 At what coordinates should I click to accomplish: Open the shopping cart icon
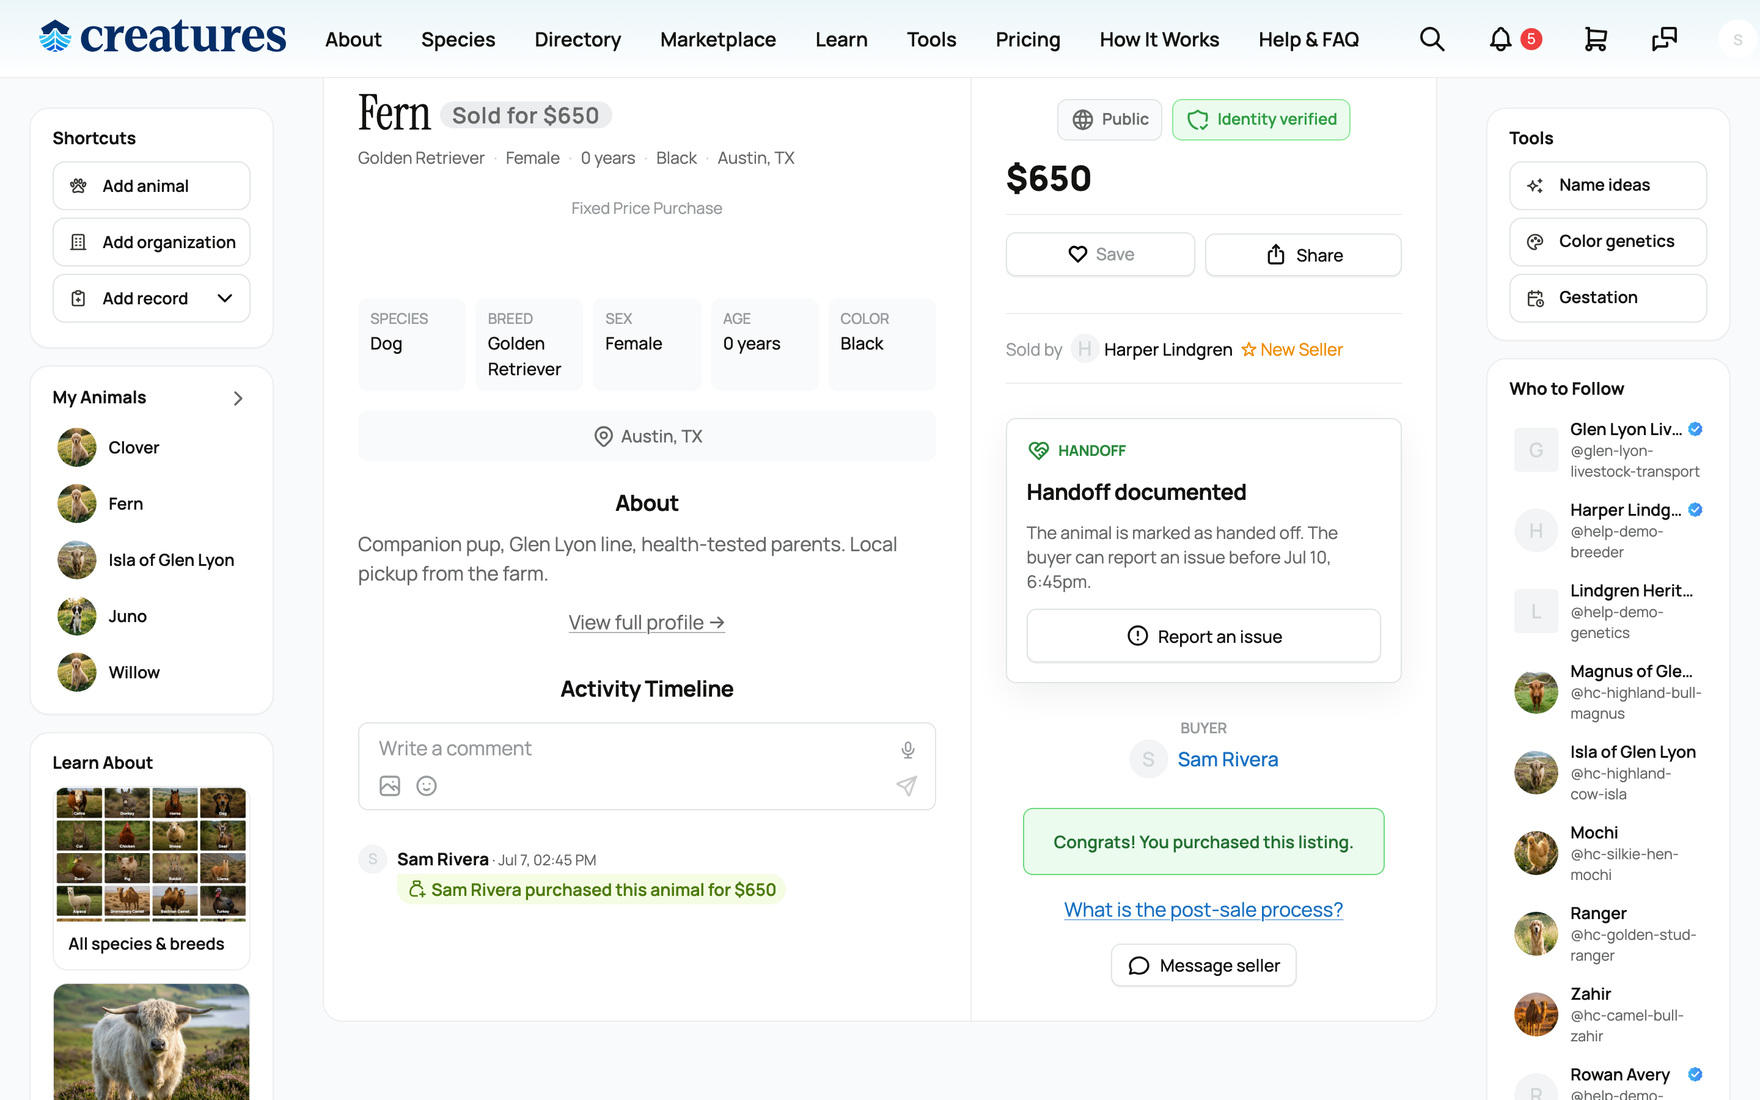tap(1596, 39)
